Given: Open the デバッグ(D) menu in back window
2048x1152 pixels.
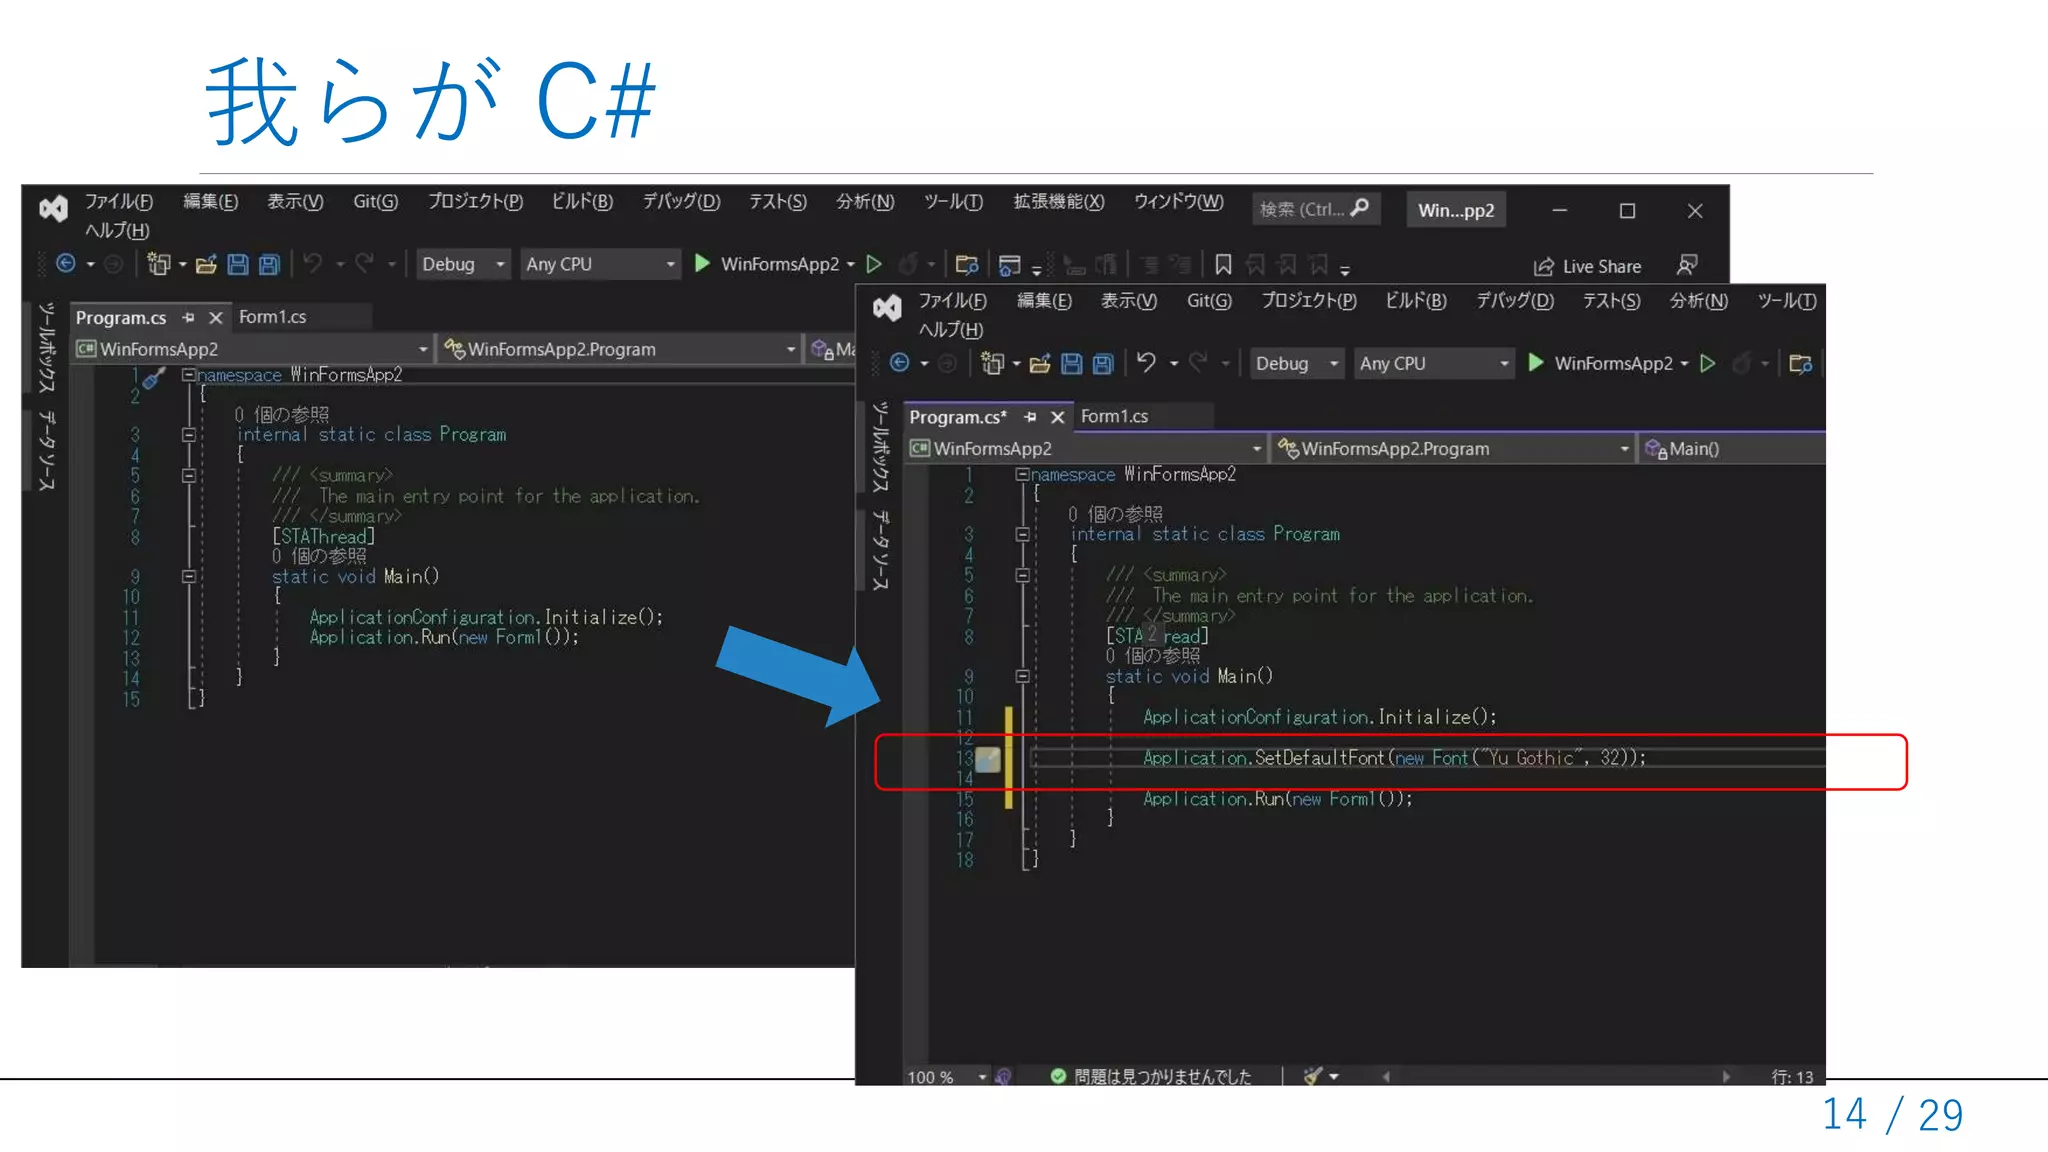Looking at the screenshot, I should pos(680,201).
